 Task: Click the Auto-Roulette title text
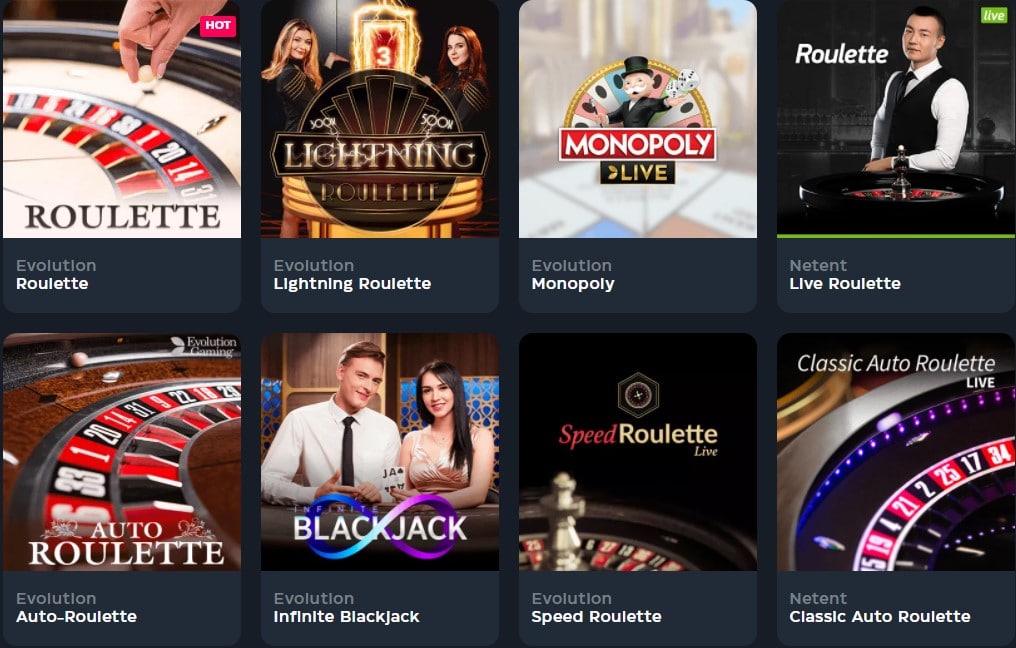point(76,616)
